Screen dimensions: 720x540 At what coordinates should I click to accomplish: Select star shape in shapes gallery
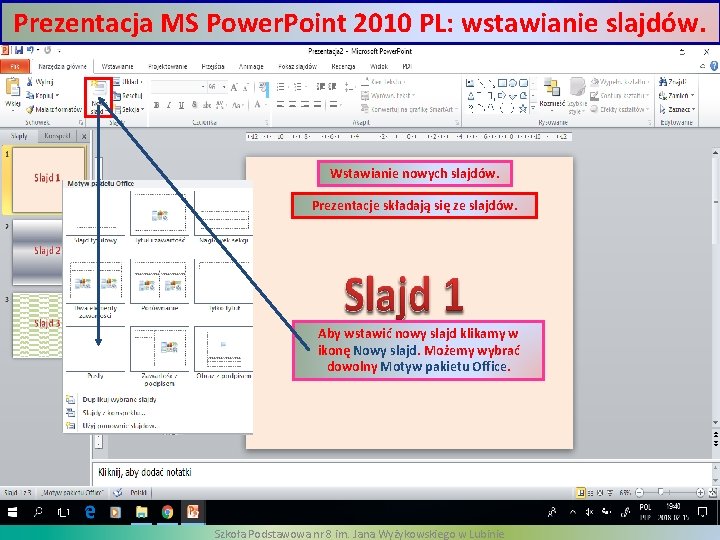523,109
